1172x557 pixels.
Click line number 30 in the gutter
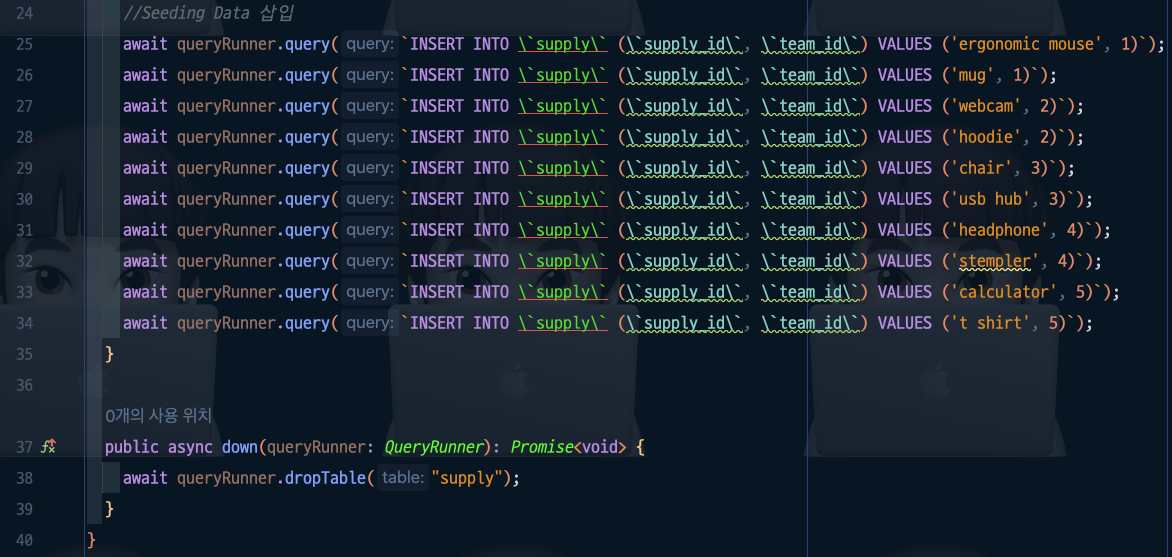(x=24, y=200)
